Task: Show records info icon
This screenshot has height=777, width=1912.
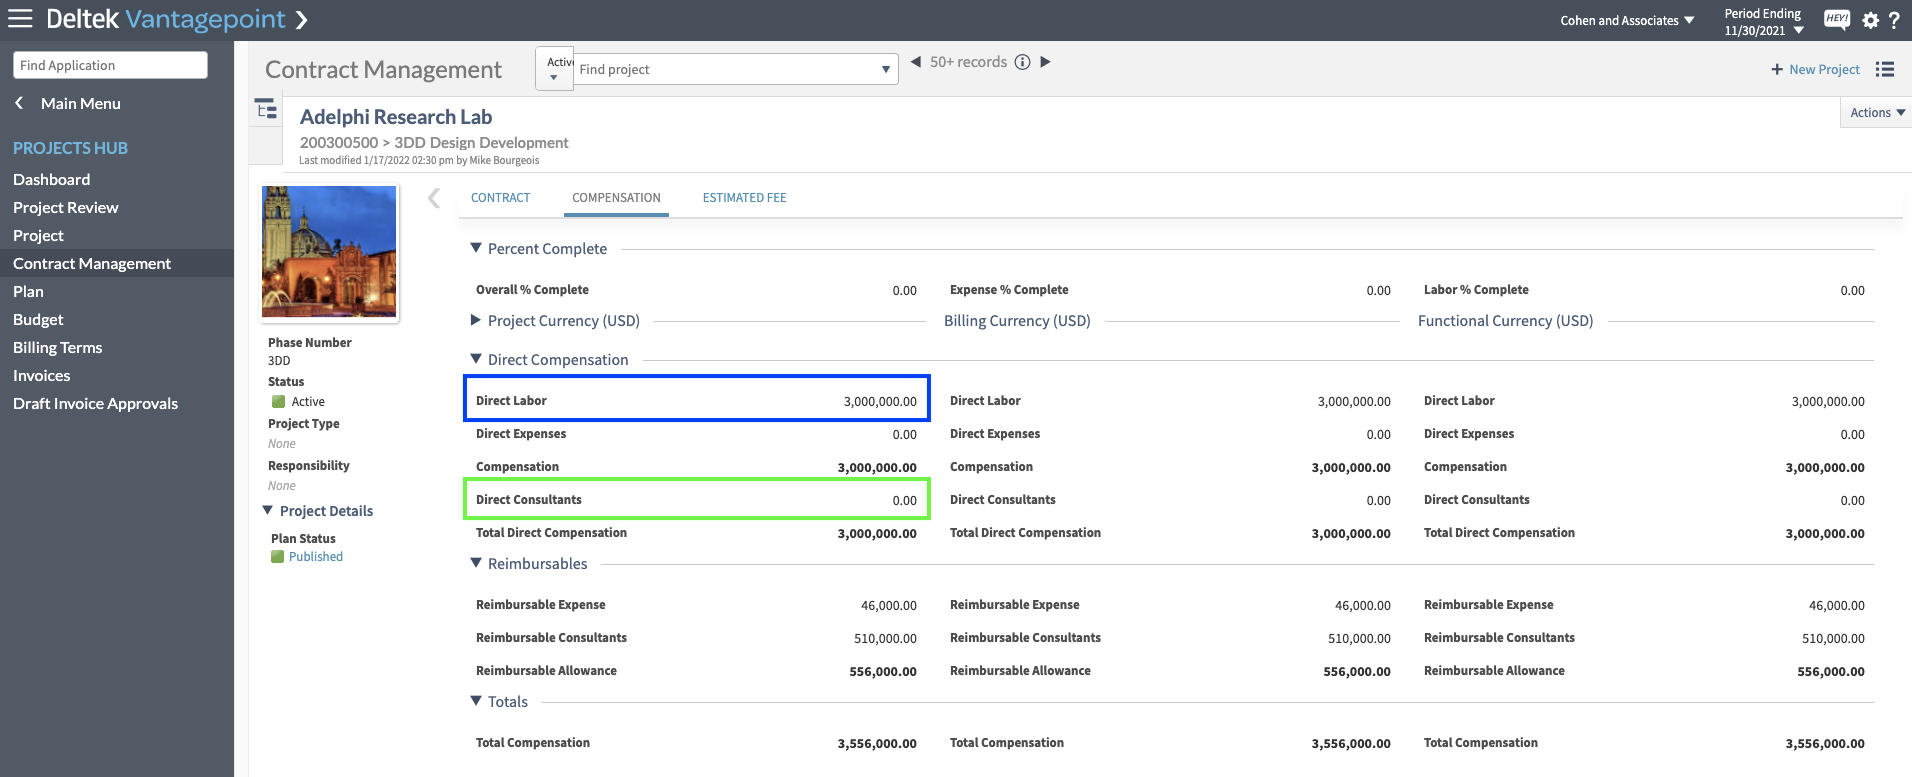Action: (1022, 62)
